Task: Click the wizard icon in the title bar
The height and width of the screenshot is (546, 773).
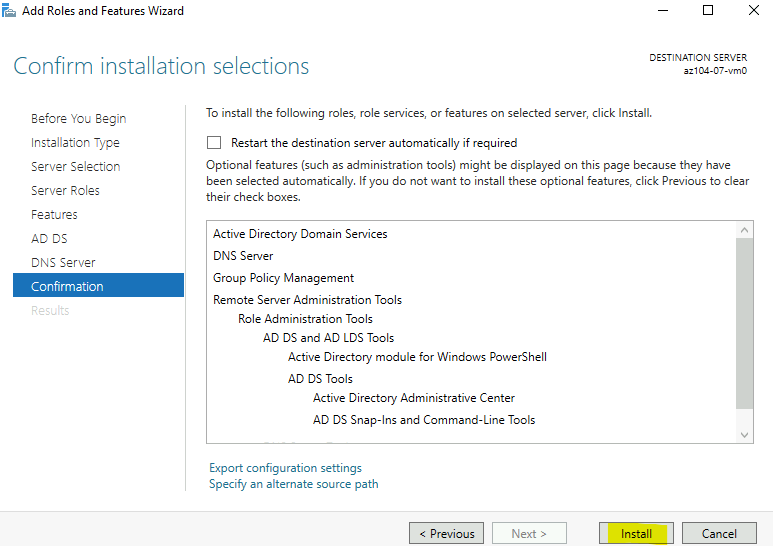Action: pos(8,10)
